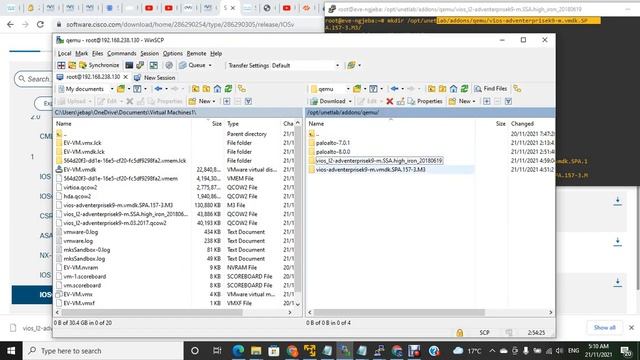Open the Remote menu
Screen dimensions: 640x360
[x=196, y=53]
